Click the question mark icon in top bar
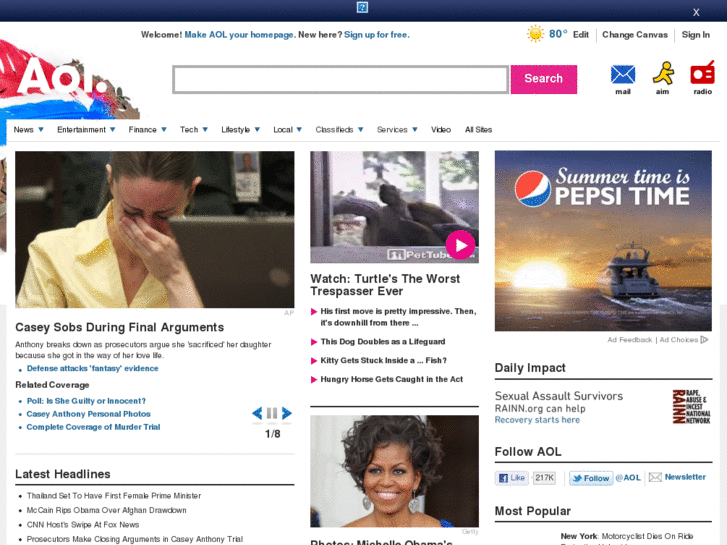The image size is (727, 545). (x=363, y=7)
